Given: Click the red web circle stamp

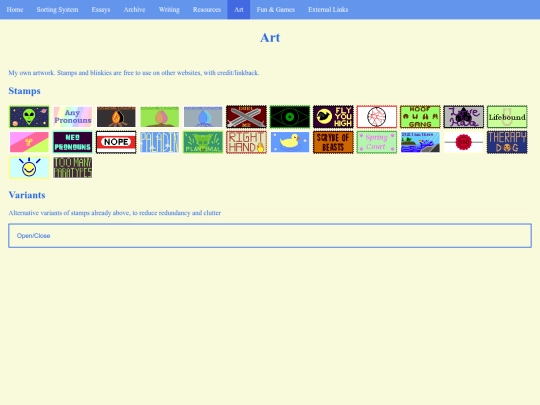Looking at the screenshot, I should point(376,117).
